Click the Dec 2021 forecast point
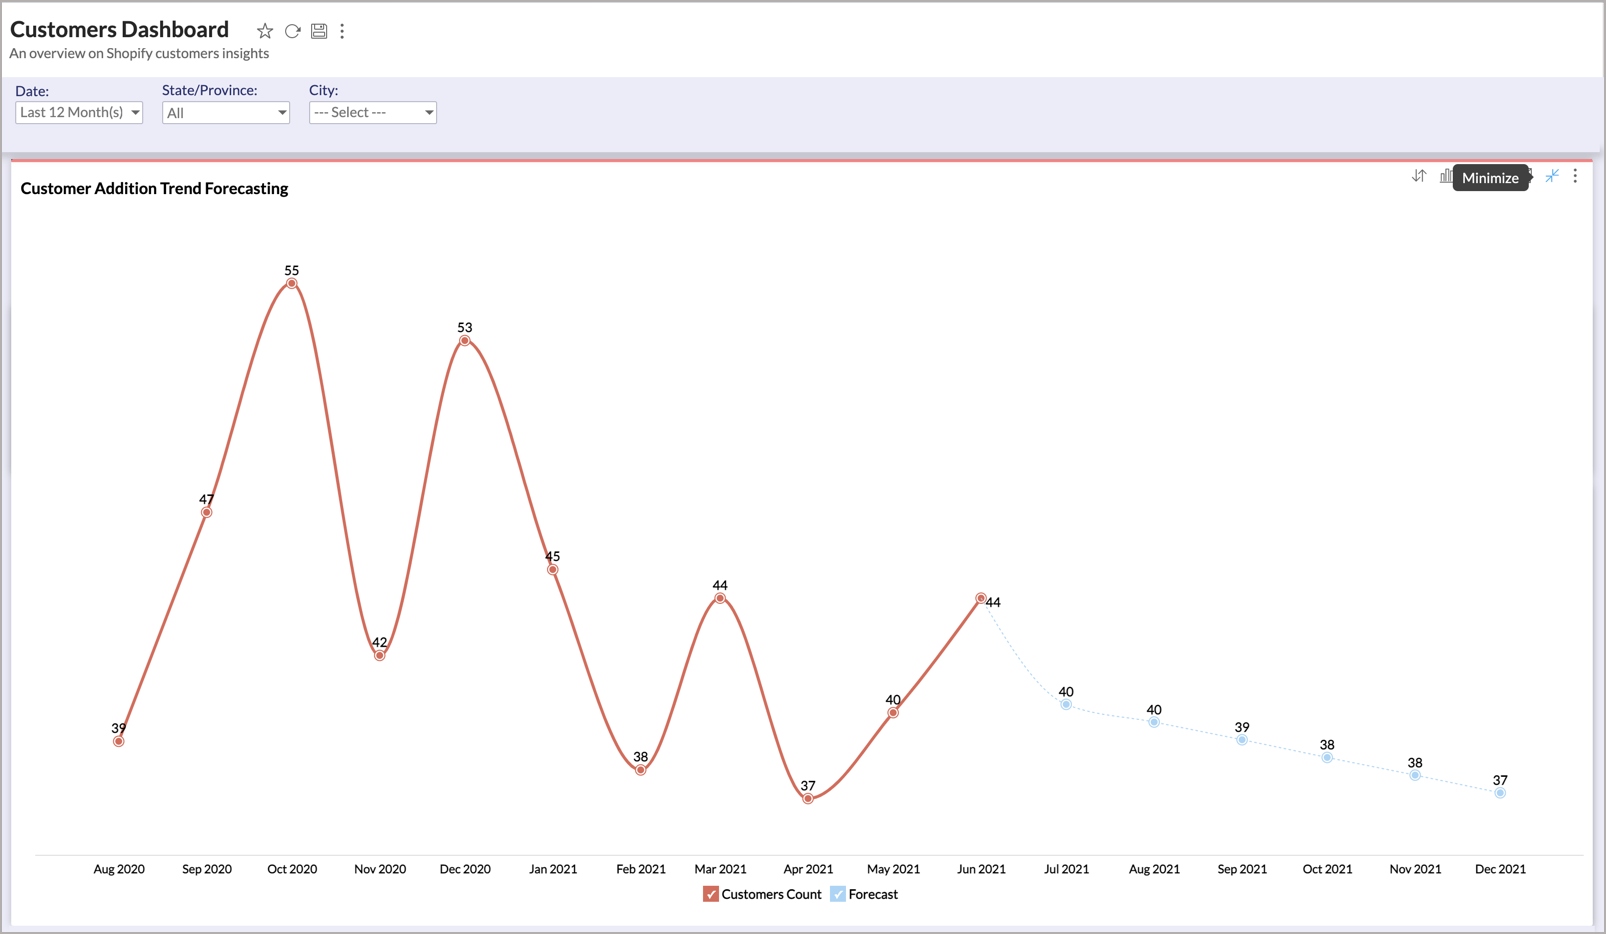The image size is (1606, 934). (x=1500, y=793)
